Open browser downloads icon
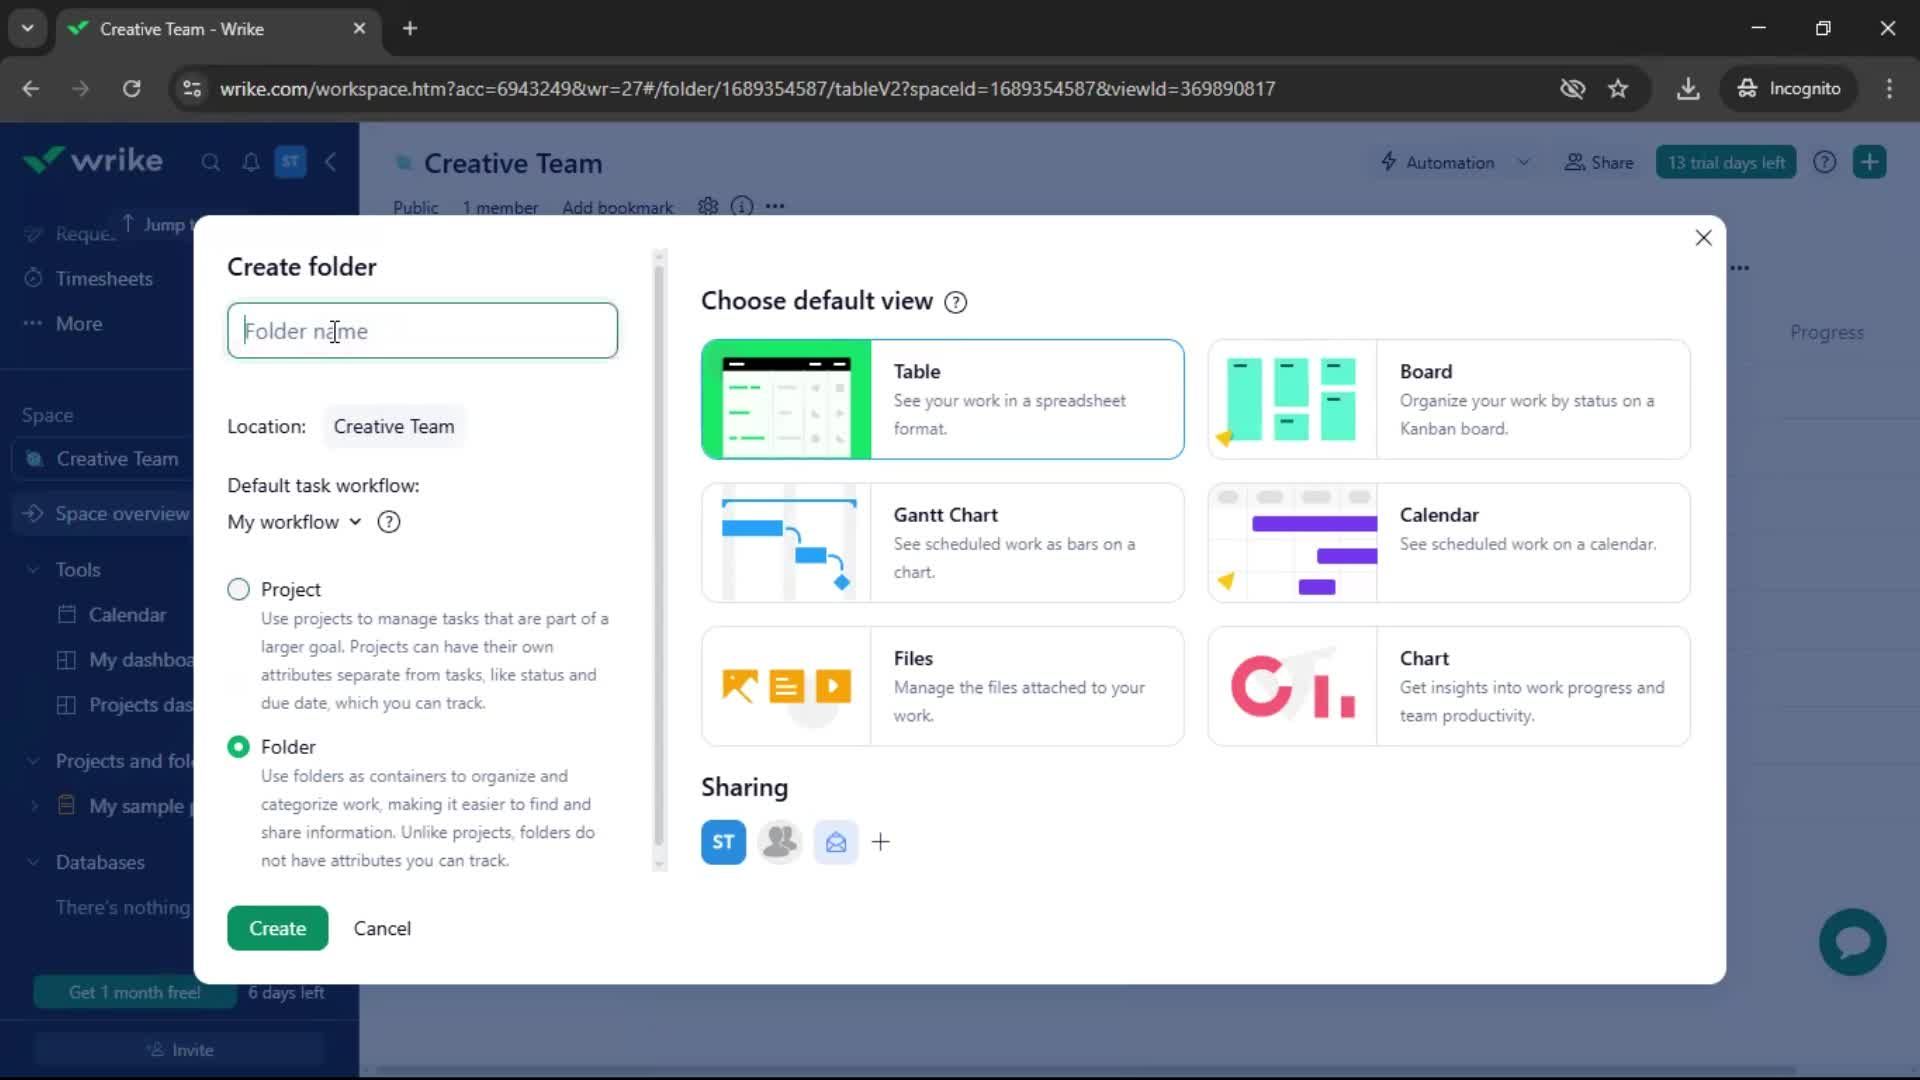The width and height of the screenshot is (1920, 1080). click(1688, 89)
